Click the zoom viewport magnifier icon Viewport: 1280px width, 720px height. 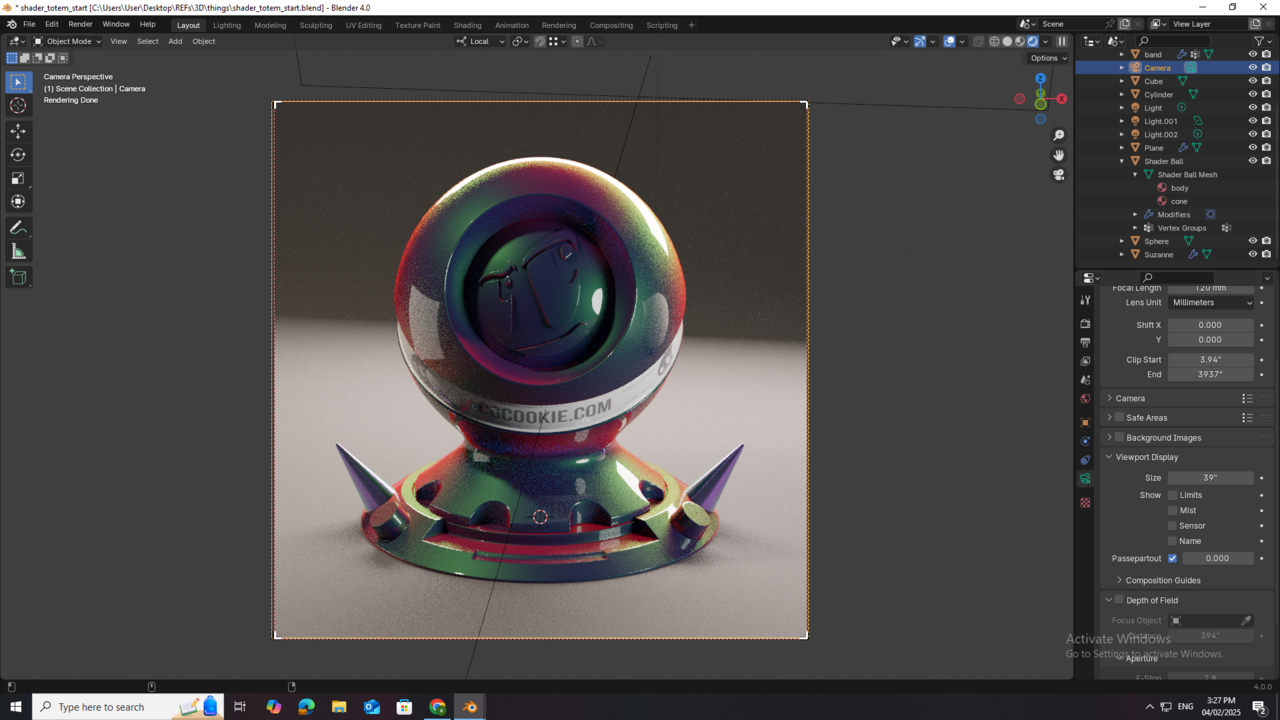pos(1059,135)
